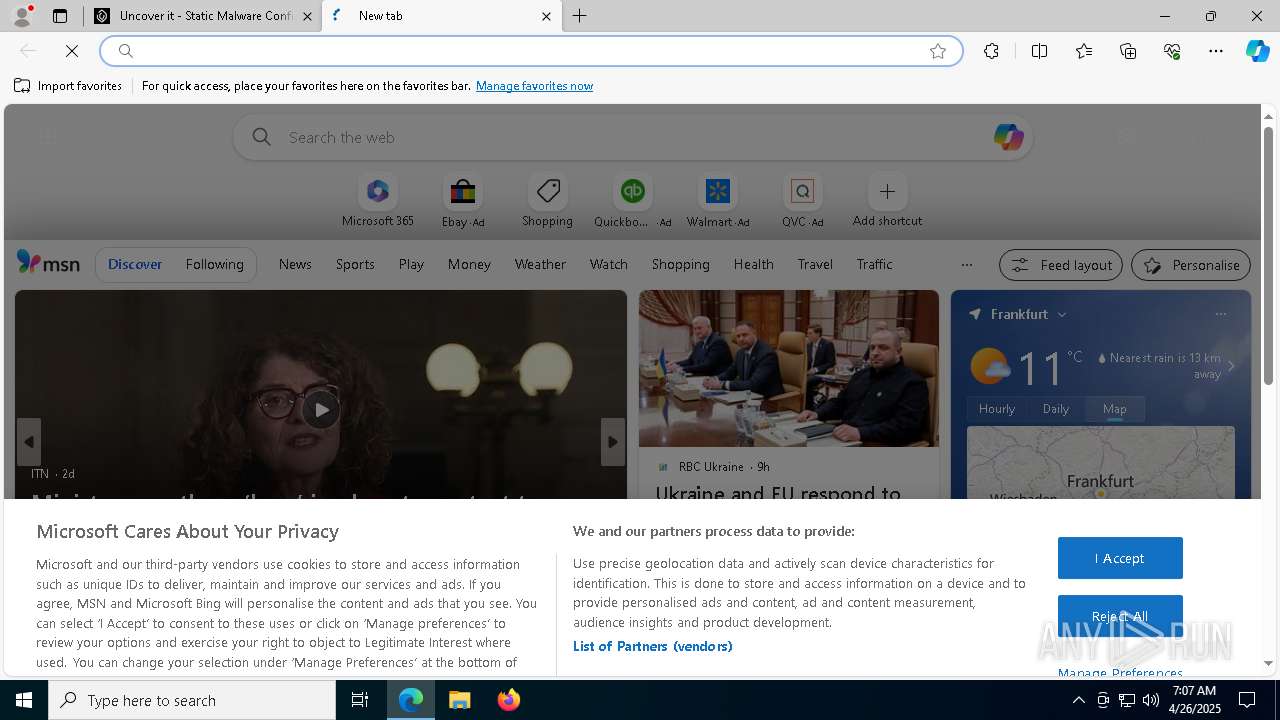Open the Walmart shortcut
Screen dimensions: 1280x720
(x=717, y=201)
